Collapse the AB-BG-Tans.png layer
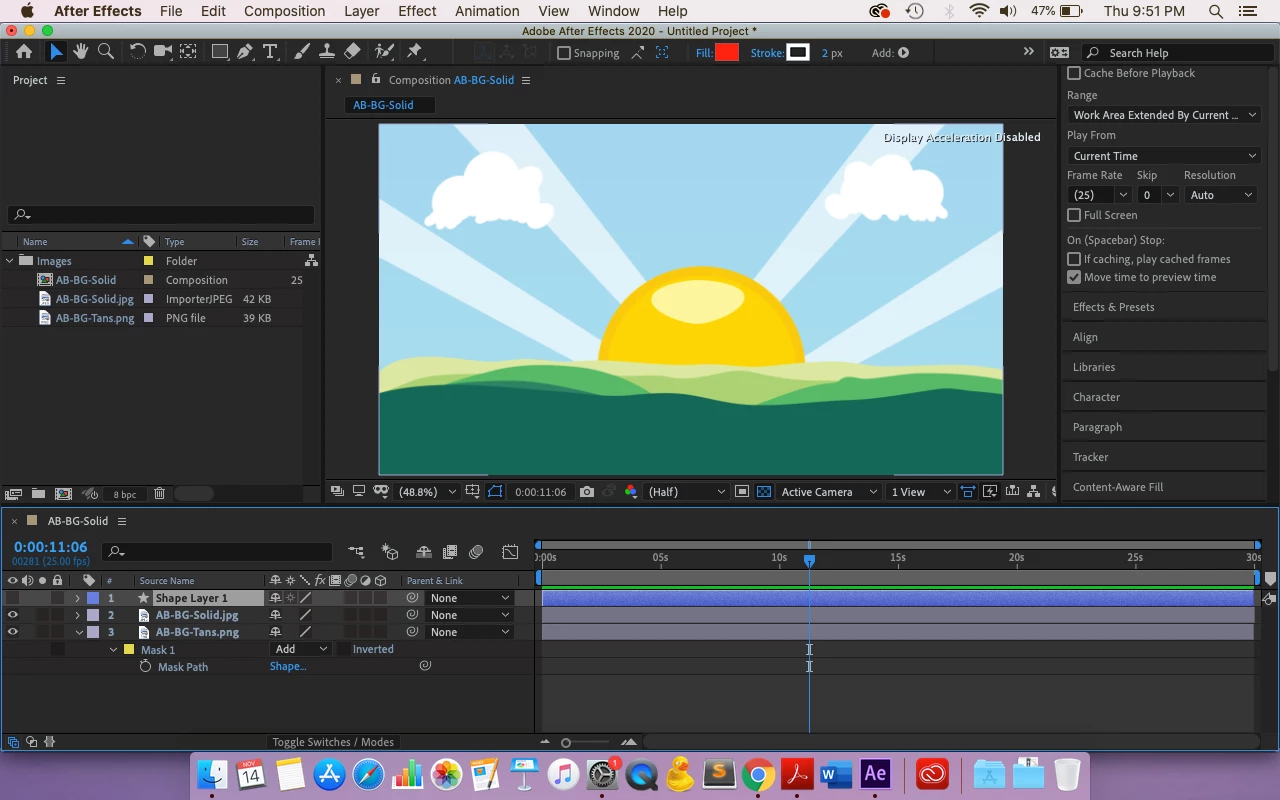Viewport: 1280px width, 800px height. (x=79, y=632)
